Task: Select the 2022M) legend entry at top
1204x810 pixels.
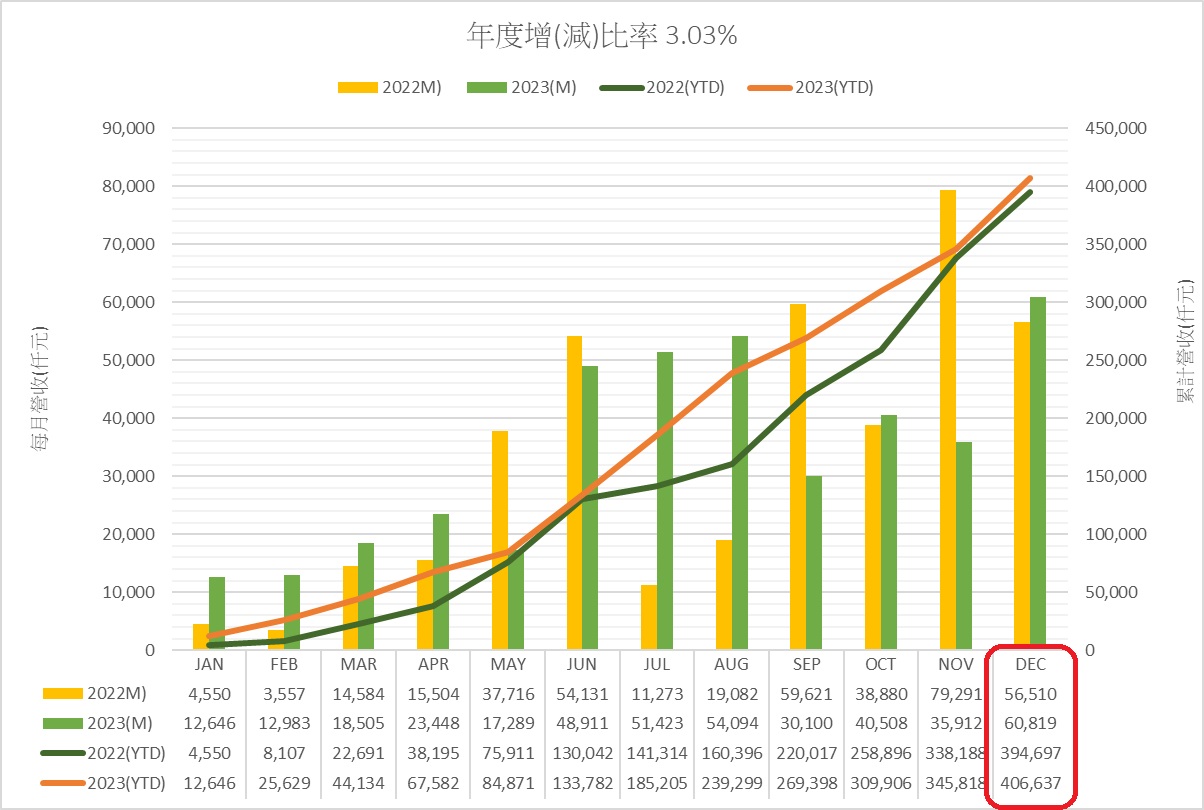Action: [x=391, y=87]
